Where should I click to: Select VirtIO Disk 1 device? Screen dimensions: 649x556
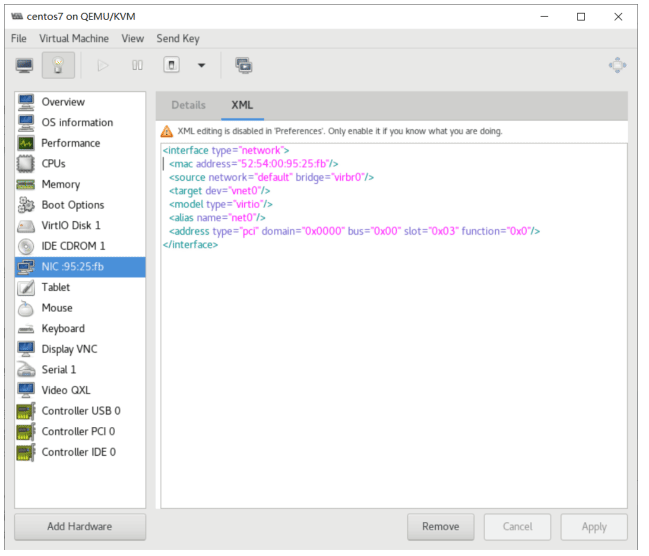click(x=80, y=226)
